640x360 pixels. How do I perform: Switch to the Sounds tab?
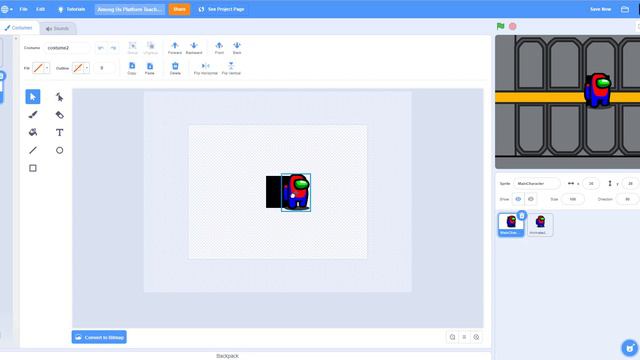pyautogui.click(x=58, y=29)
